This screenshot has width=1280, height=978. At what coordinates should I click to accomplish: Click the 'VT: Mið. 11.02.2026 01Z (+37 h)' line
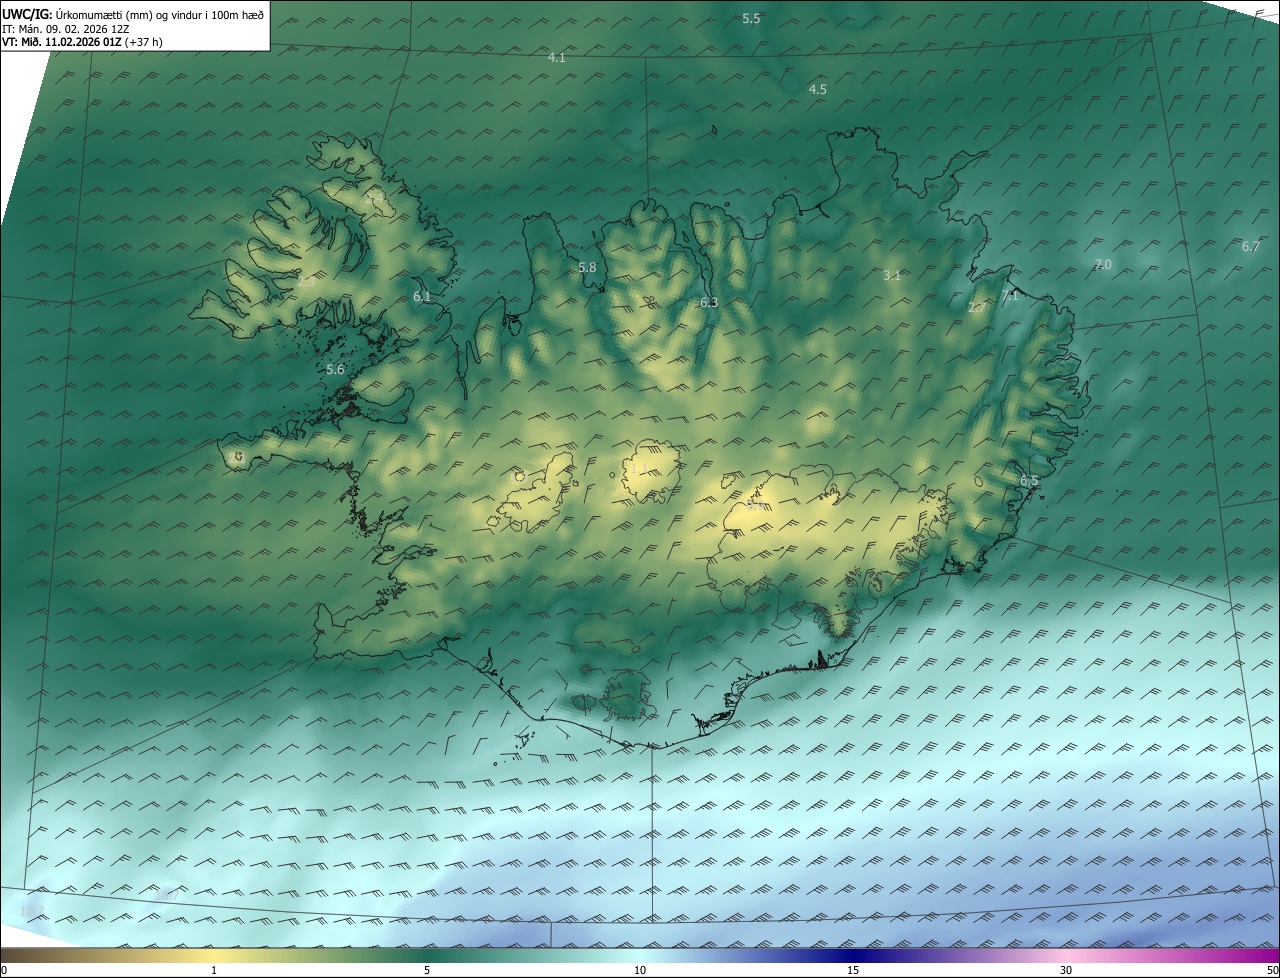pyautogui.click(x=82, y=43)
